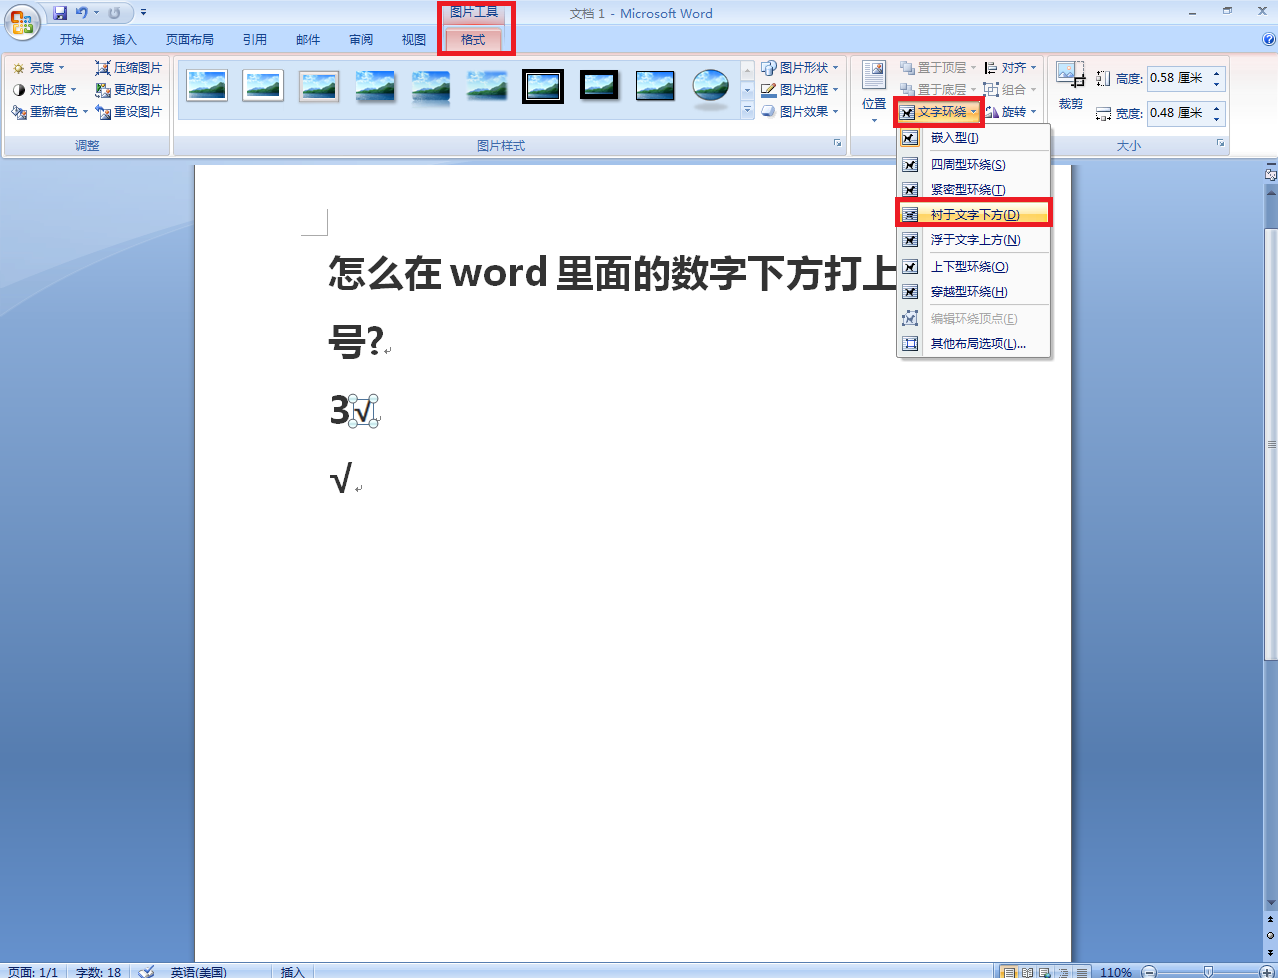Choose 四周型环绕 square wrapping
The height and width of the screenshot is (978, 1278).
974,165
